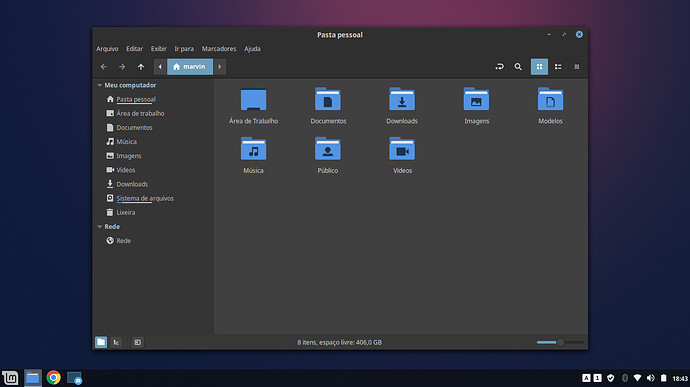Show places sidebar via status bar button
Image resolution: width=690 pixels, height=387 pixels.
point(101,342)
